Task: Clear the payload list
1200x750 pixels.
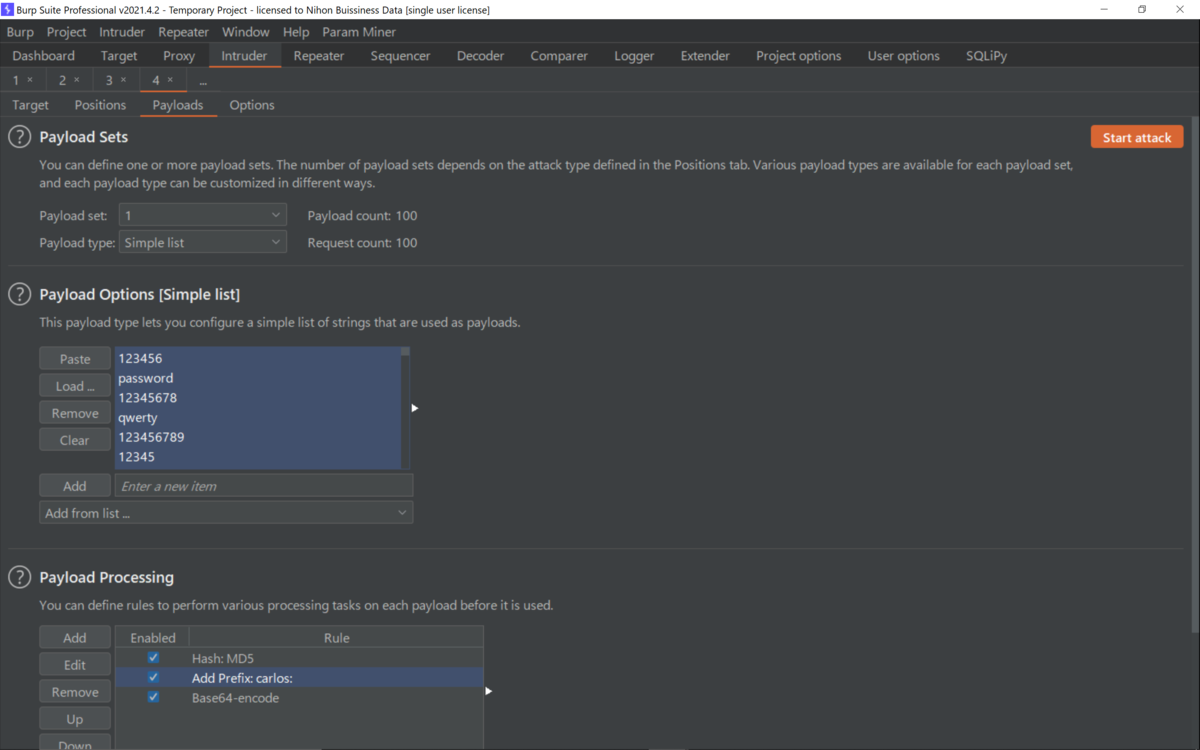Action: (75, 440)
